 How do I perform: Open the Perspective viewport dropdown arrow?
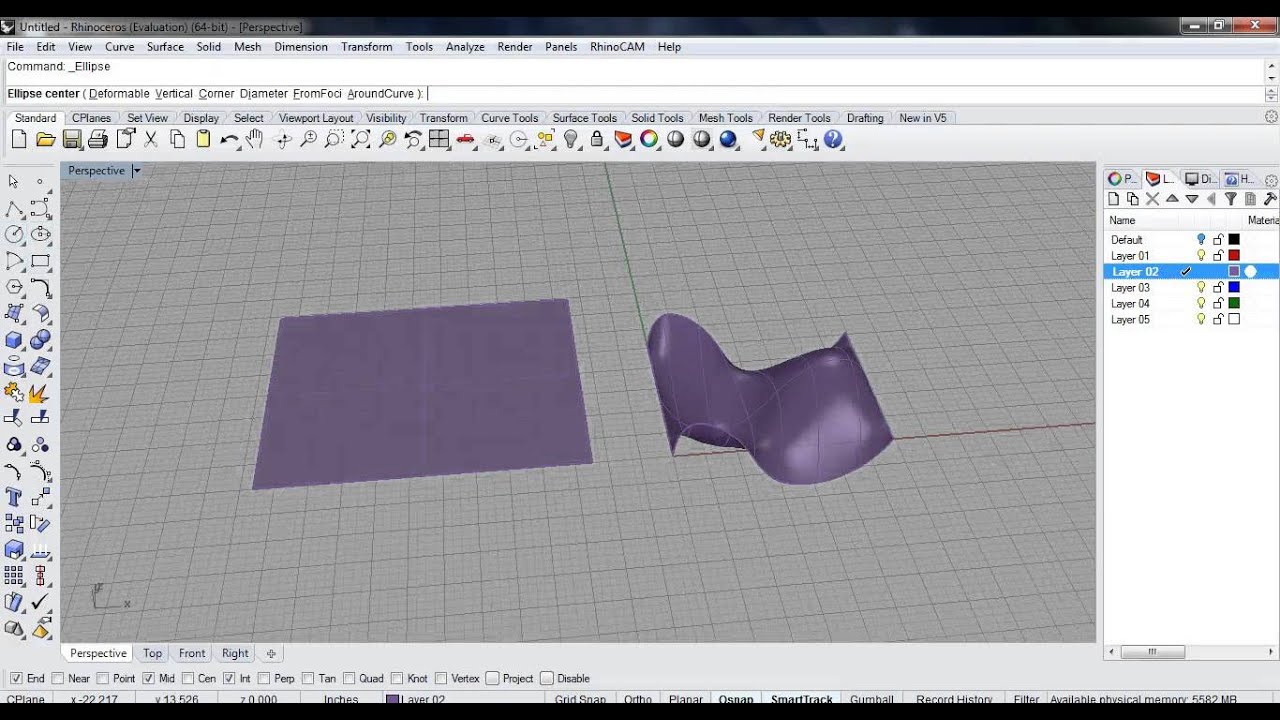137,171
